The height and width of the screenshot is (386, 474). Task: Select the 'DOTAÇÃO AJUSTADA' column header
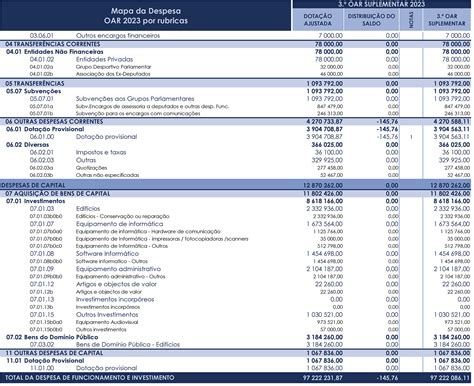pos(317,20)
